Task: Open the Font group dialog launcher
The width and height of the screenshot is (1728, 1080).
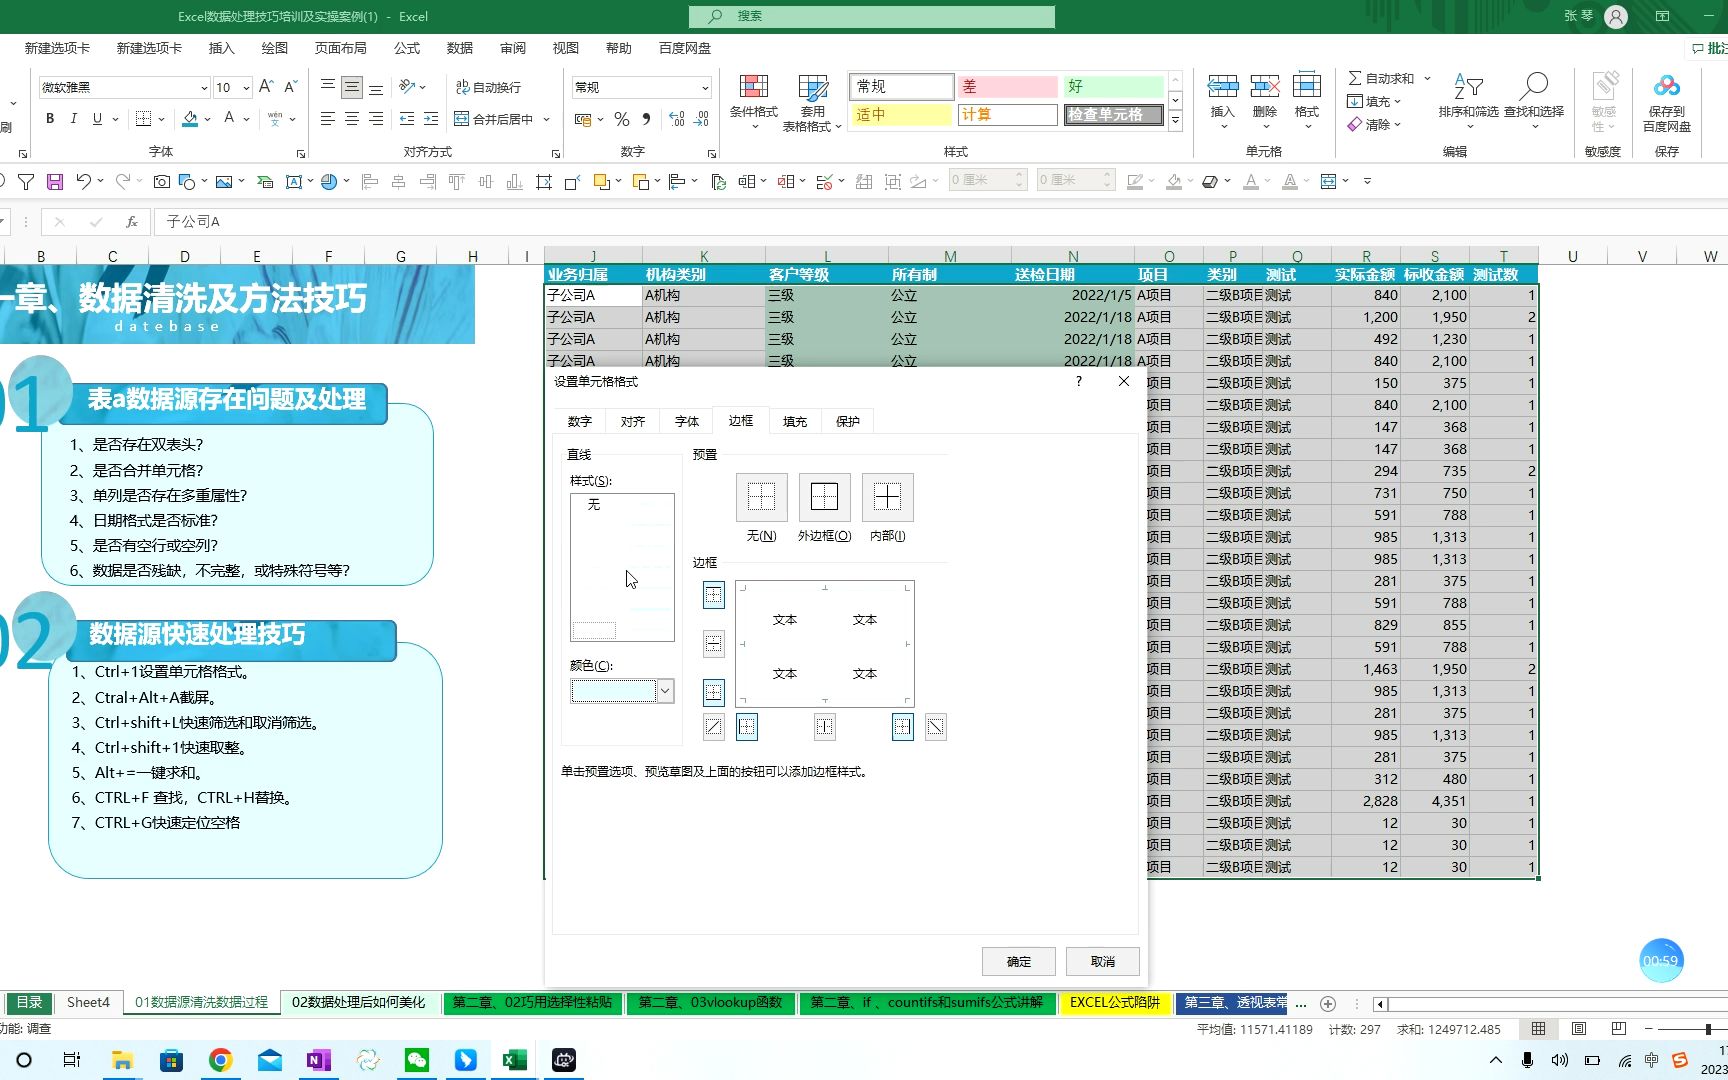Action: point(301,153)
